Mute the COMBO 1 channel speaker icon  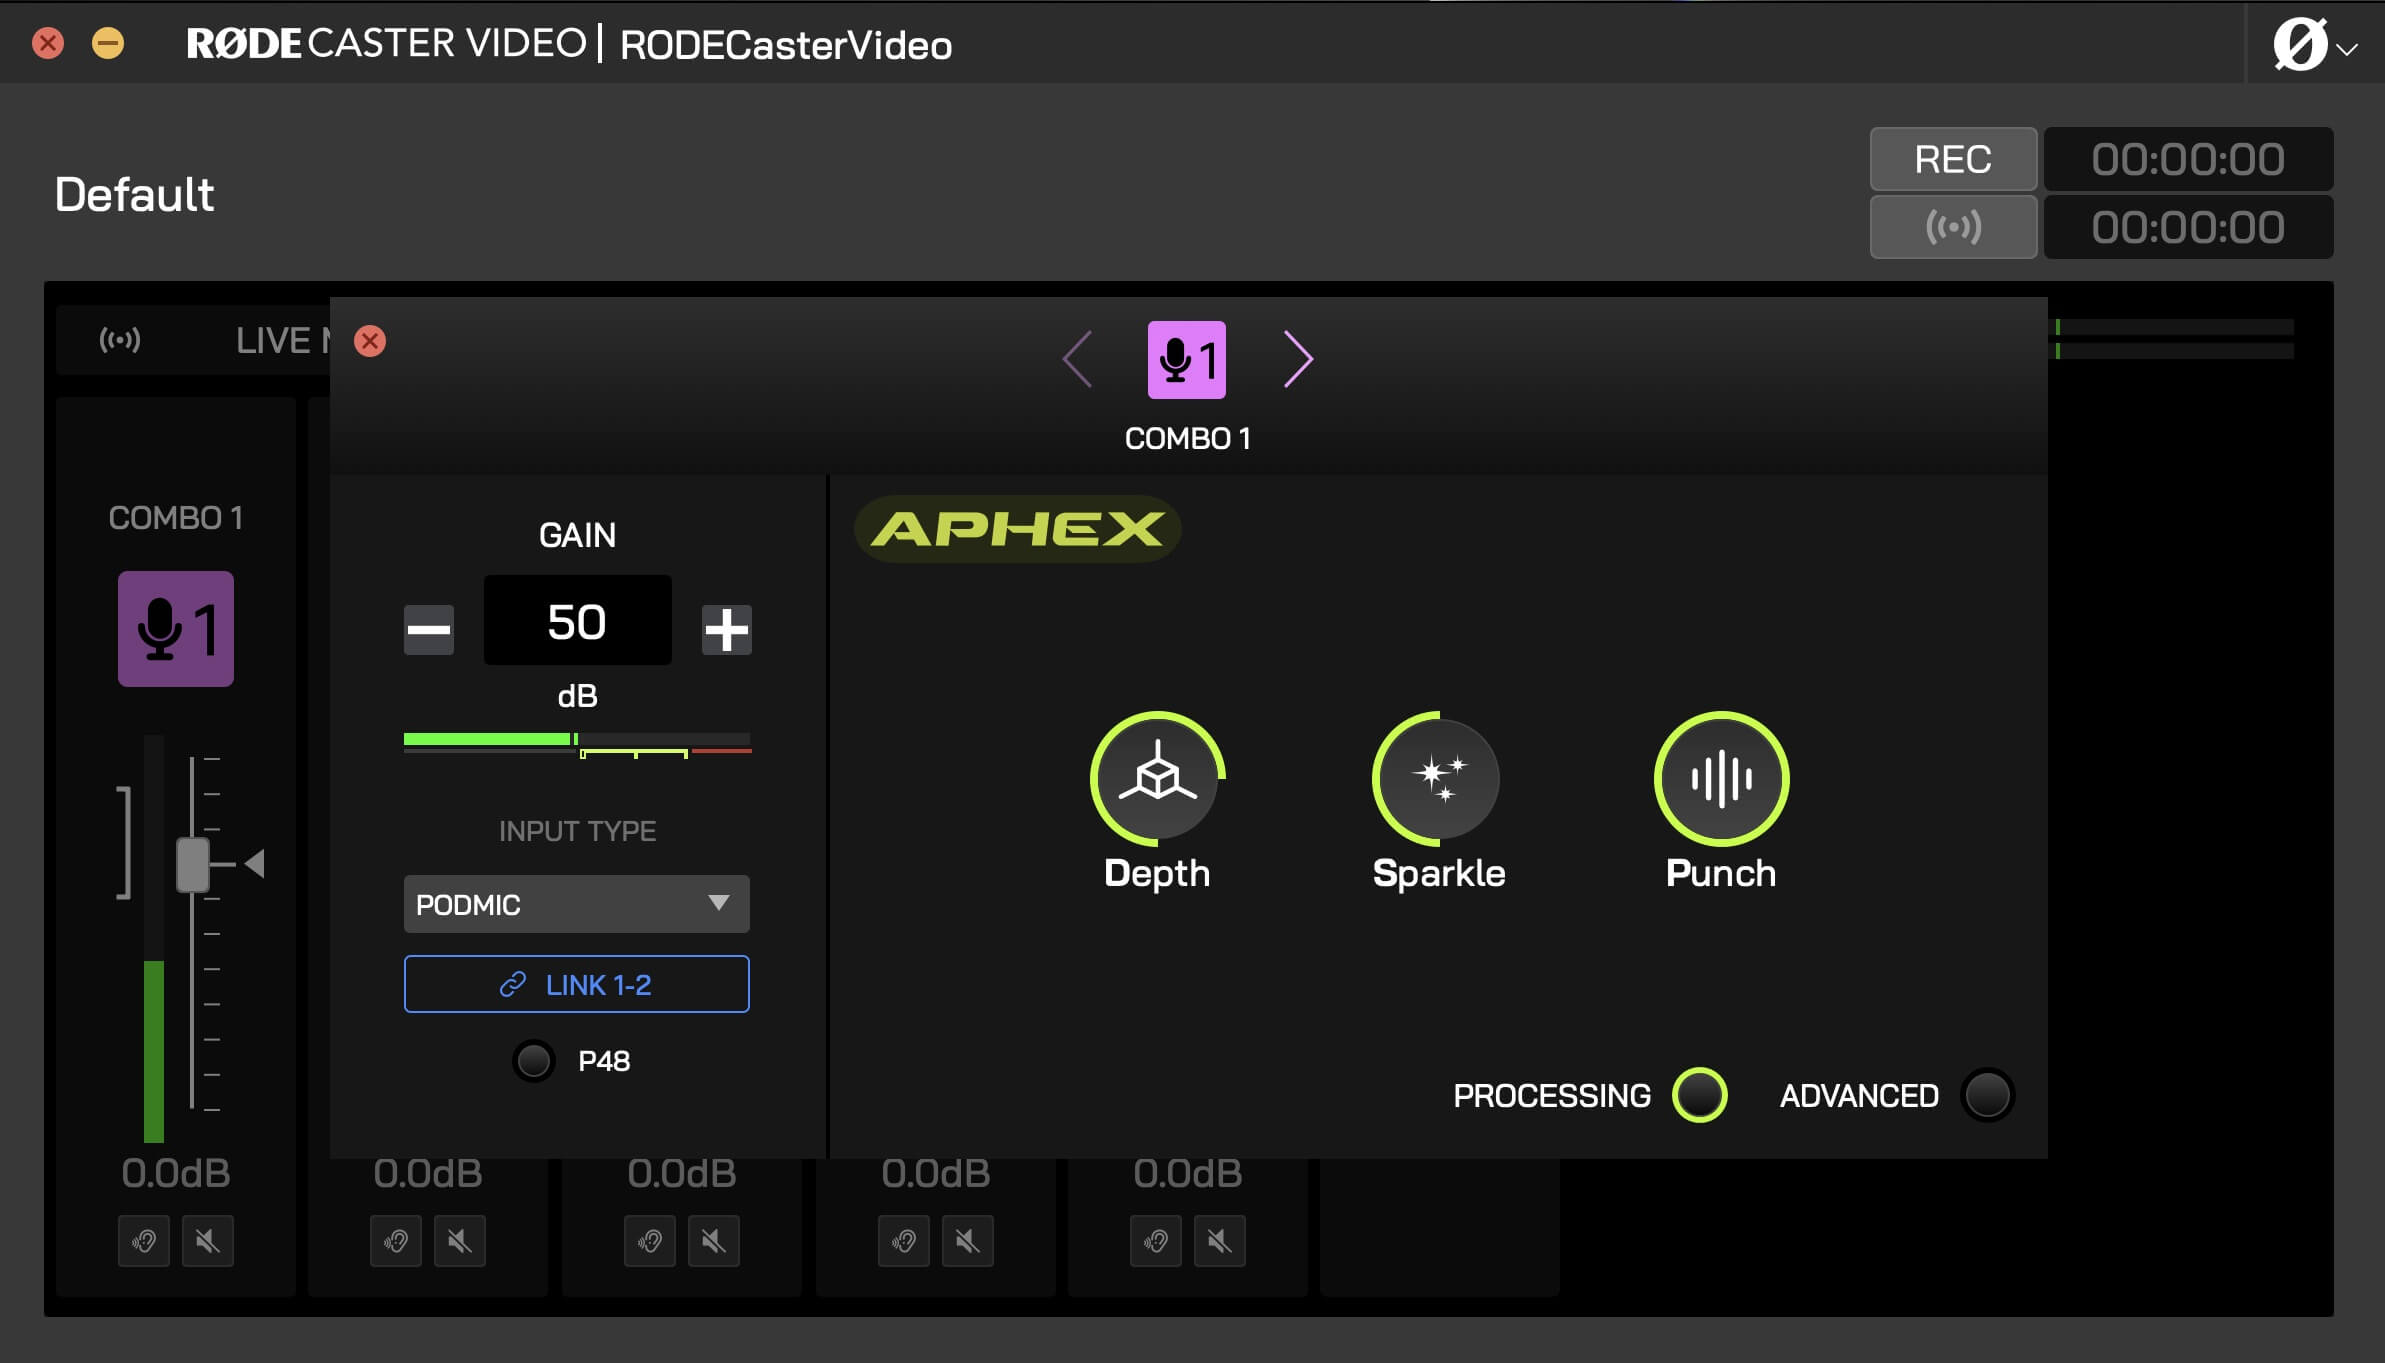(x=209, y=1240)
